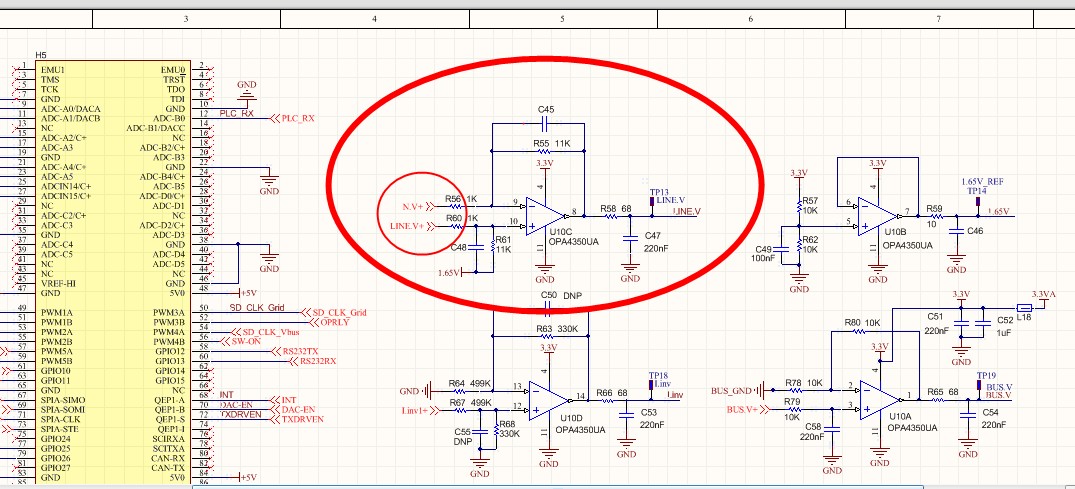This screenshot has height=489, width=1075.
Task: Click the SPIA-SIMO pin name
Action: click(x=64, y=399)
